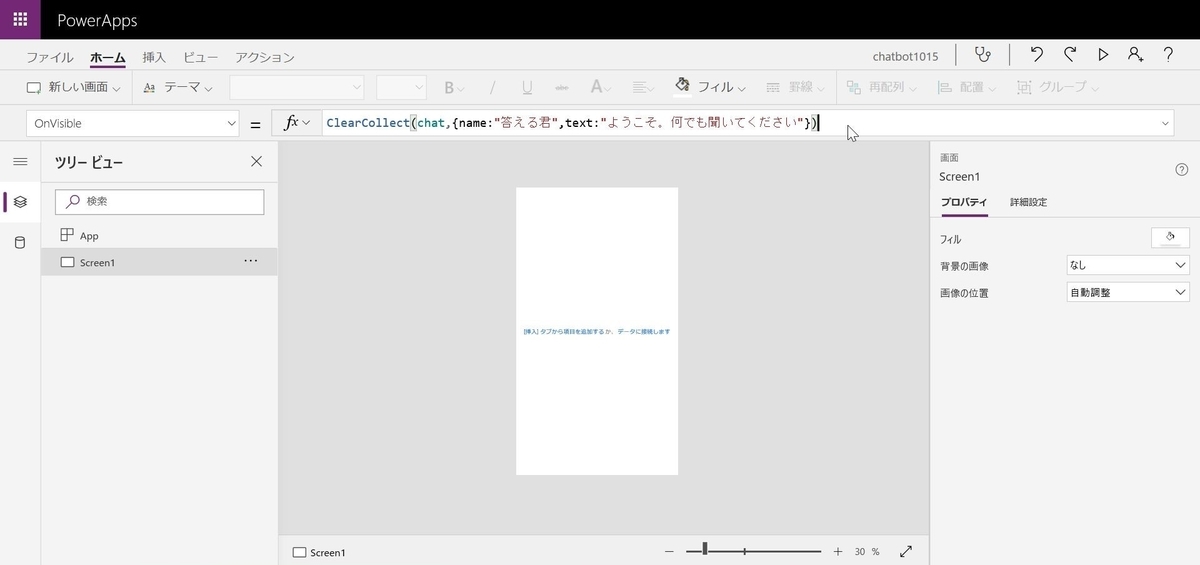Click the tree view search box

pos(159,201)
